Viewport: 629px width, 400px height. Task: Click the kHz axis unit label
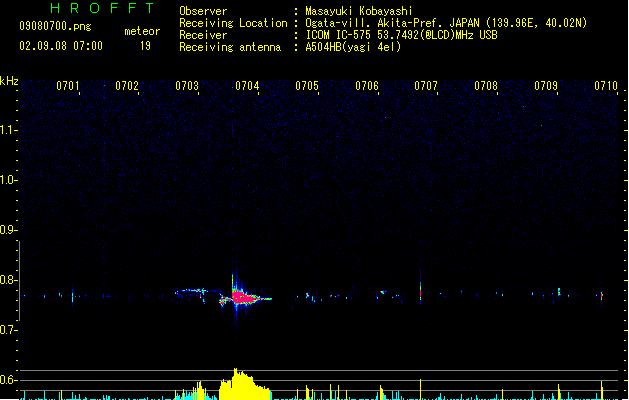pyautogui.click(x=9, y=81)
